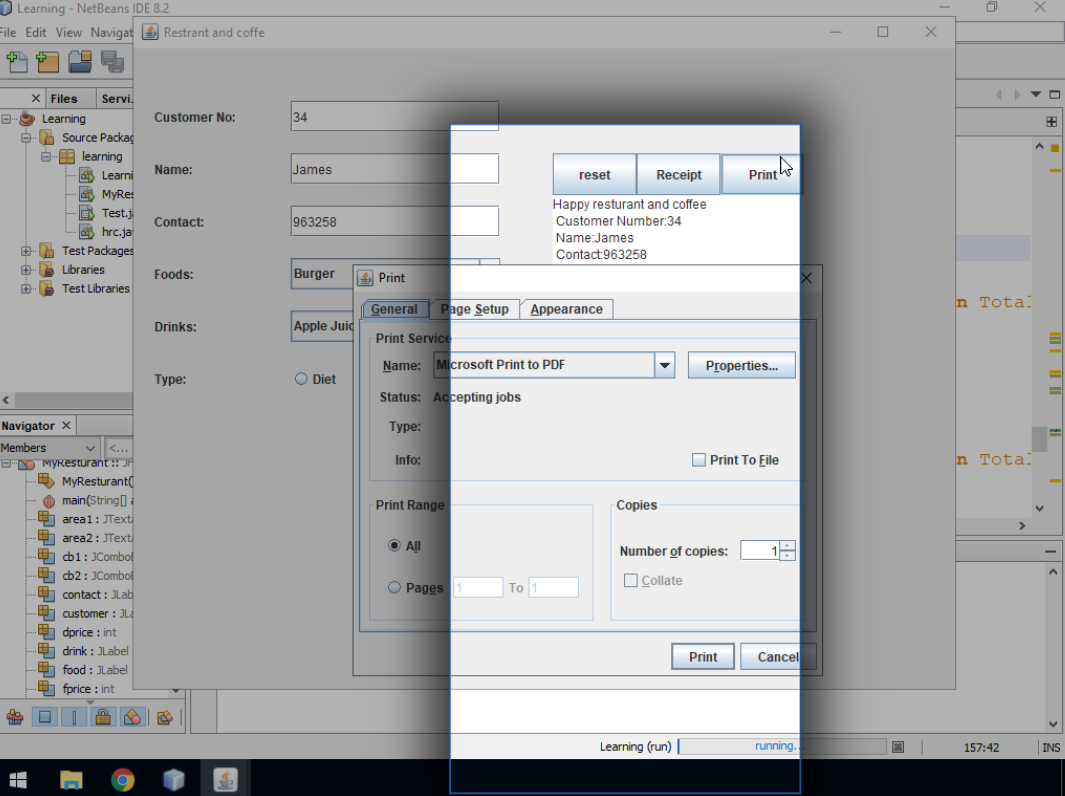This screenshot has height=796, width=1065.
Task: Click the Customer No input field
Action: tap(395, 116)
